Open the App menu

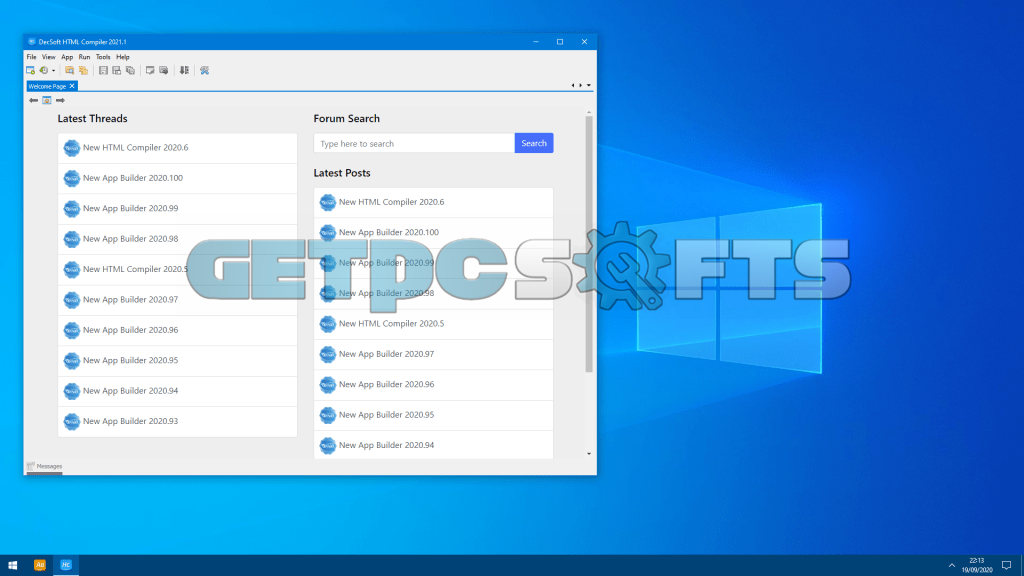[67, 57]
